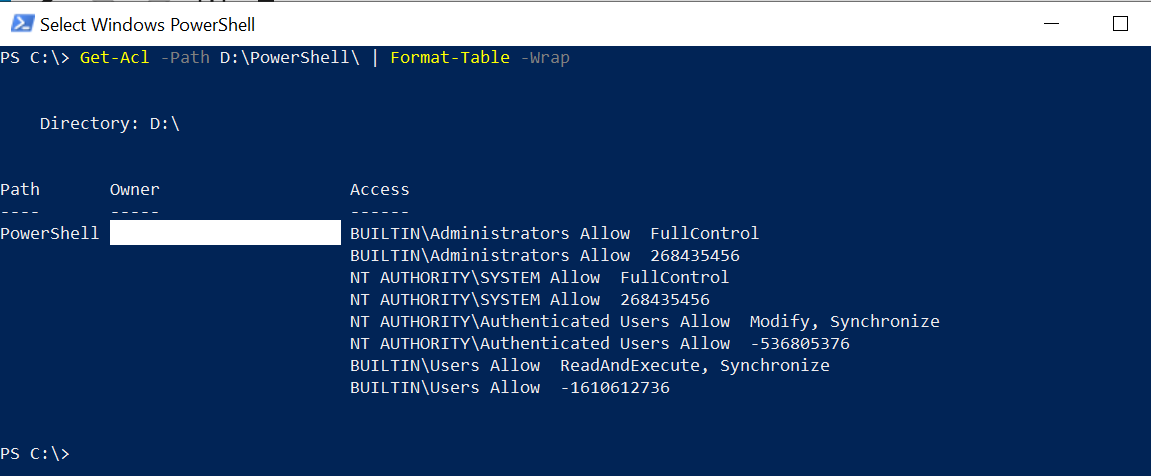Click the -Wrap parameter text
Image resolution: width=1151 pixels, height=476 pixels.
[x=545, y=58]
